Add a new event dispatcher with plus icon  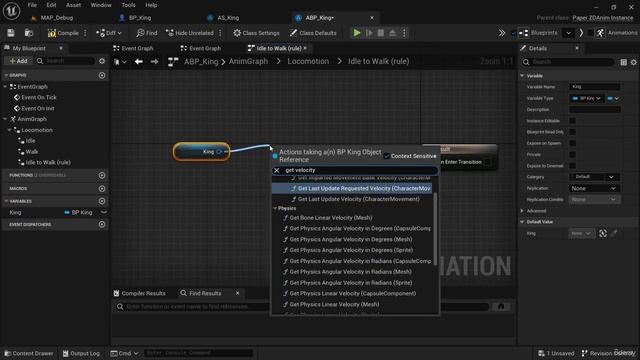pos(102,224)
